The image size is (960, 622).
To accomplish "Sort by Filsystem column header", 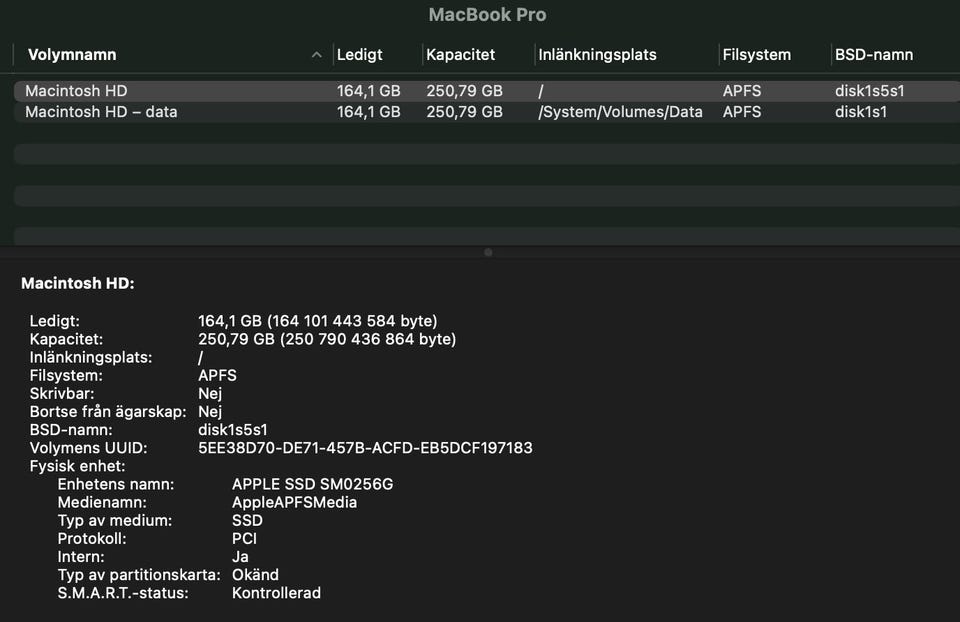I will (756, 54).
